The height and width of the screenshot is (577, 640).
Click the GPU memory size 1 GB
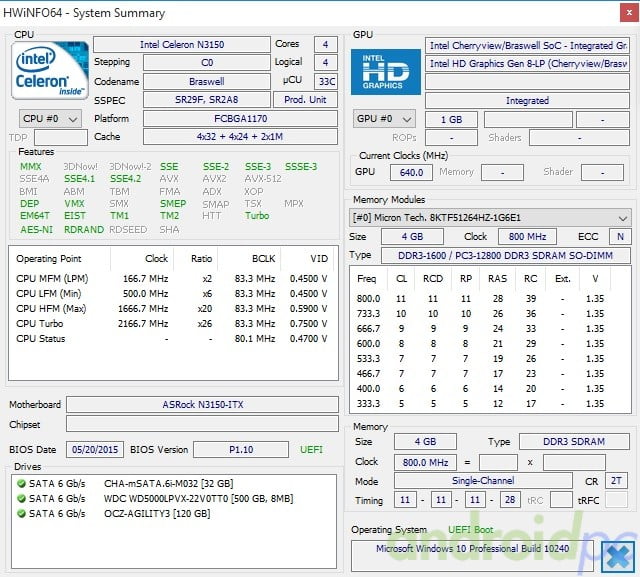pos(451,120)
